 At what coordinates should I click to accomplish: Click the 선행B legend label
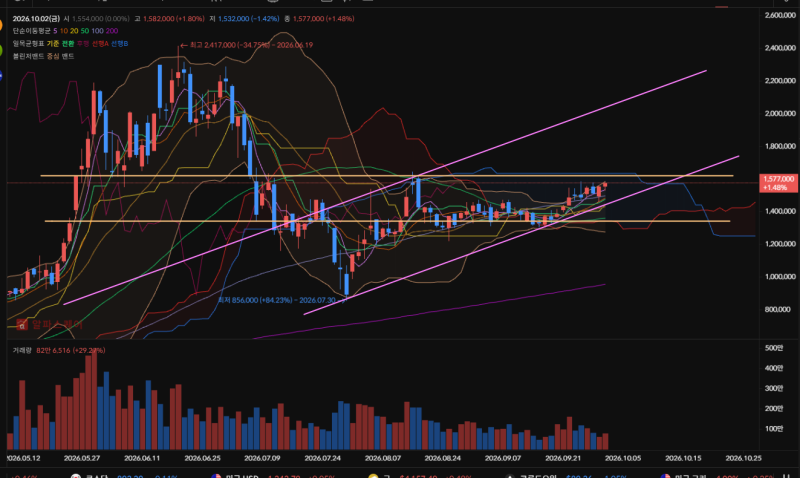(119, 44)
